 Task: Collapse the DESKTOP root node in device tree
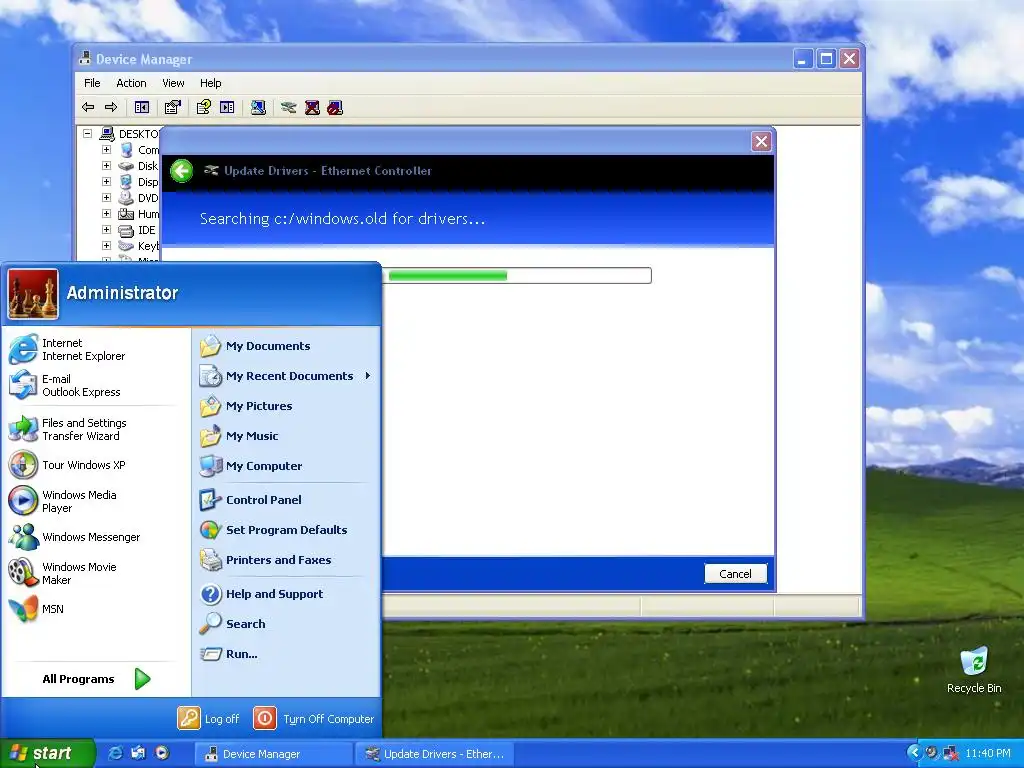88,133
